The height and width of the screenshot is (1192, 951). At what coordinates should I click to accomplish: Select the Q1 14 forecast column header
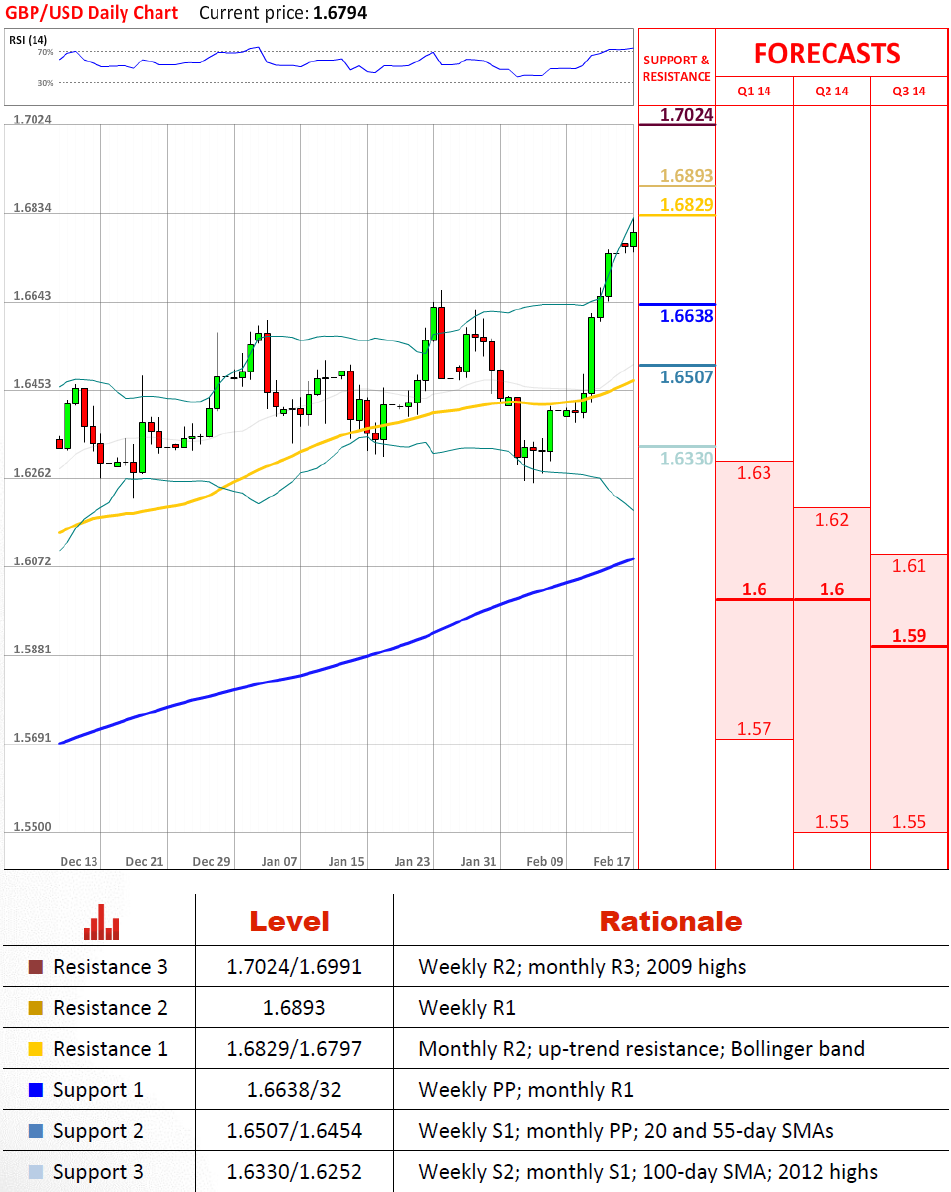point(754,91)
